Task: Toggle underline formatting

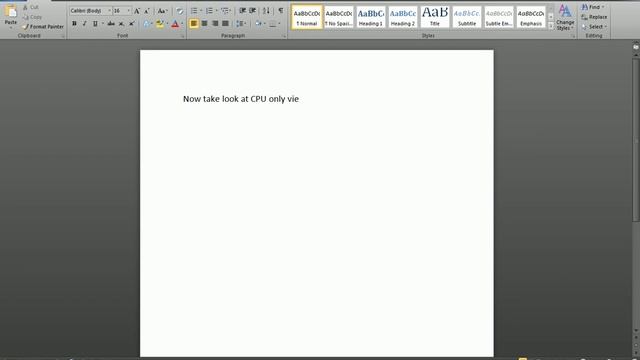Action: point(95,24)
